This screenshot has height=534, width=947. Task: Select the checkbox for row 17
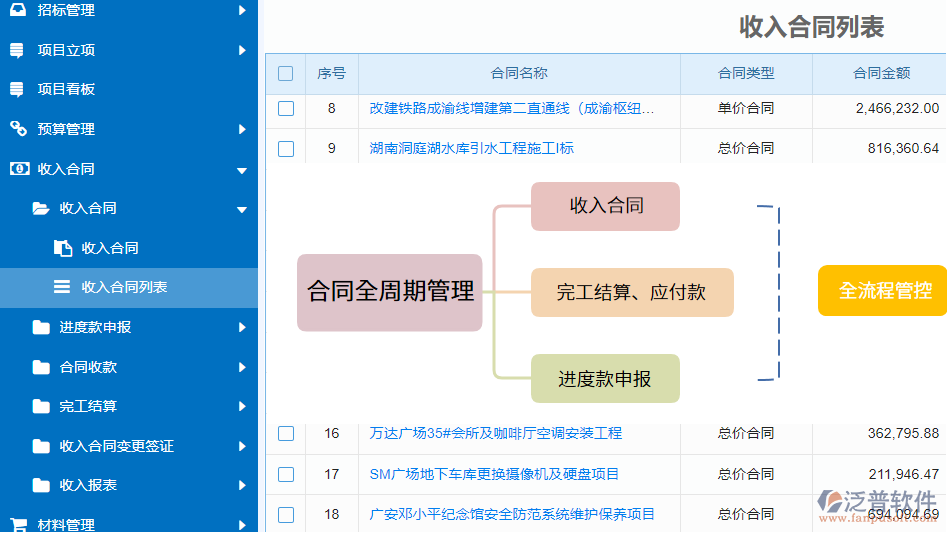point(286,474)
